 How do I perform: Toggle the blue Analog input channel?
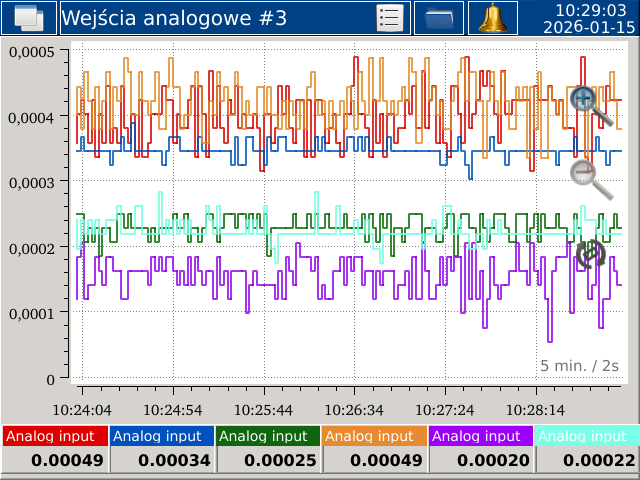[x=161, y=436]
